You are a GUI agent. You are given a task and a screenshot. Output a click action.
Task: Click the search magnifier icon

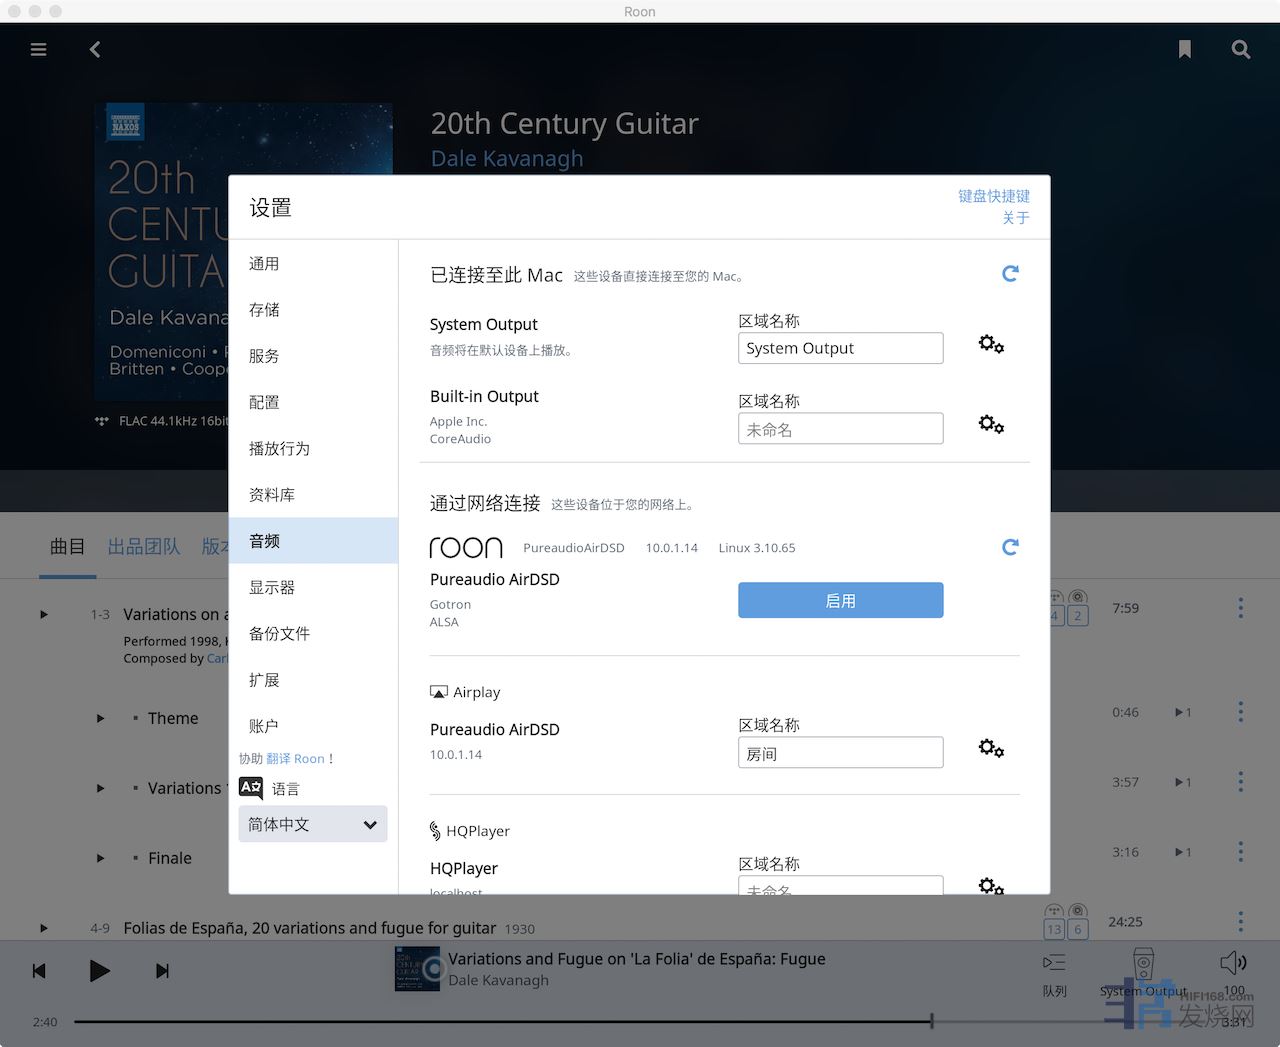1241,49
